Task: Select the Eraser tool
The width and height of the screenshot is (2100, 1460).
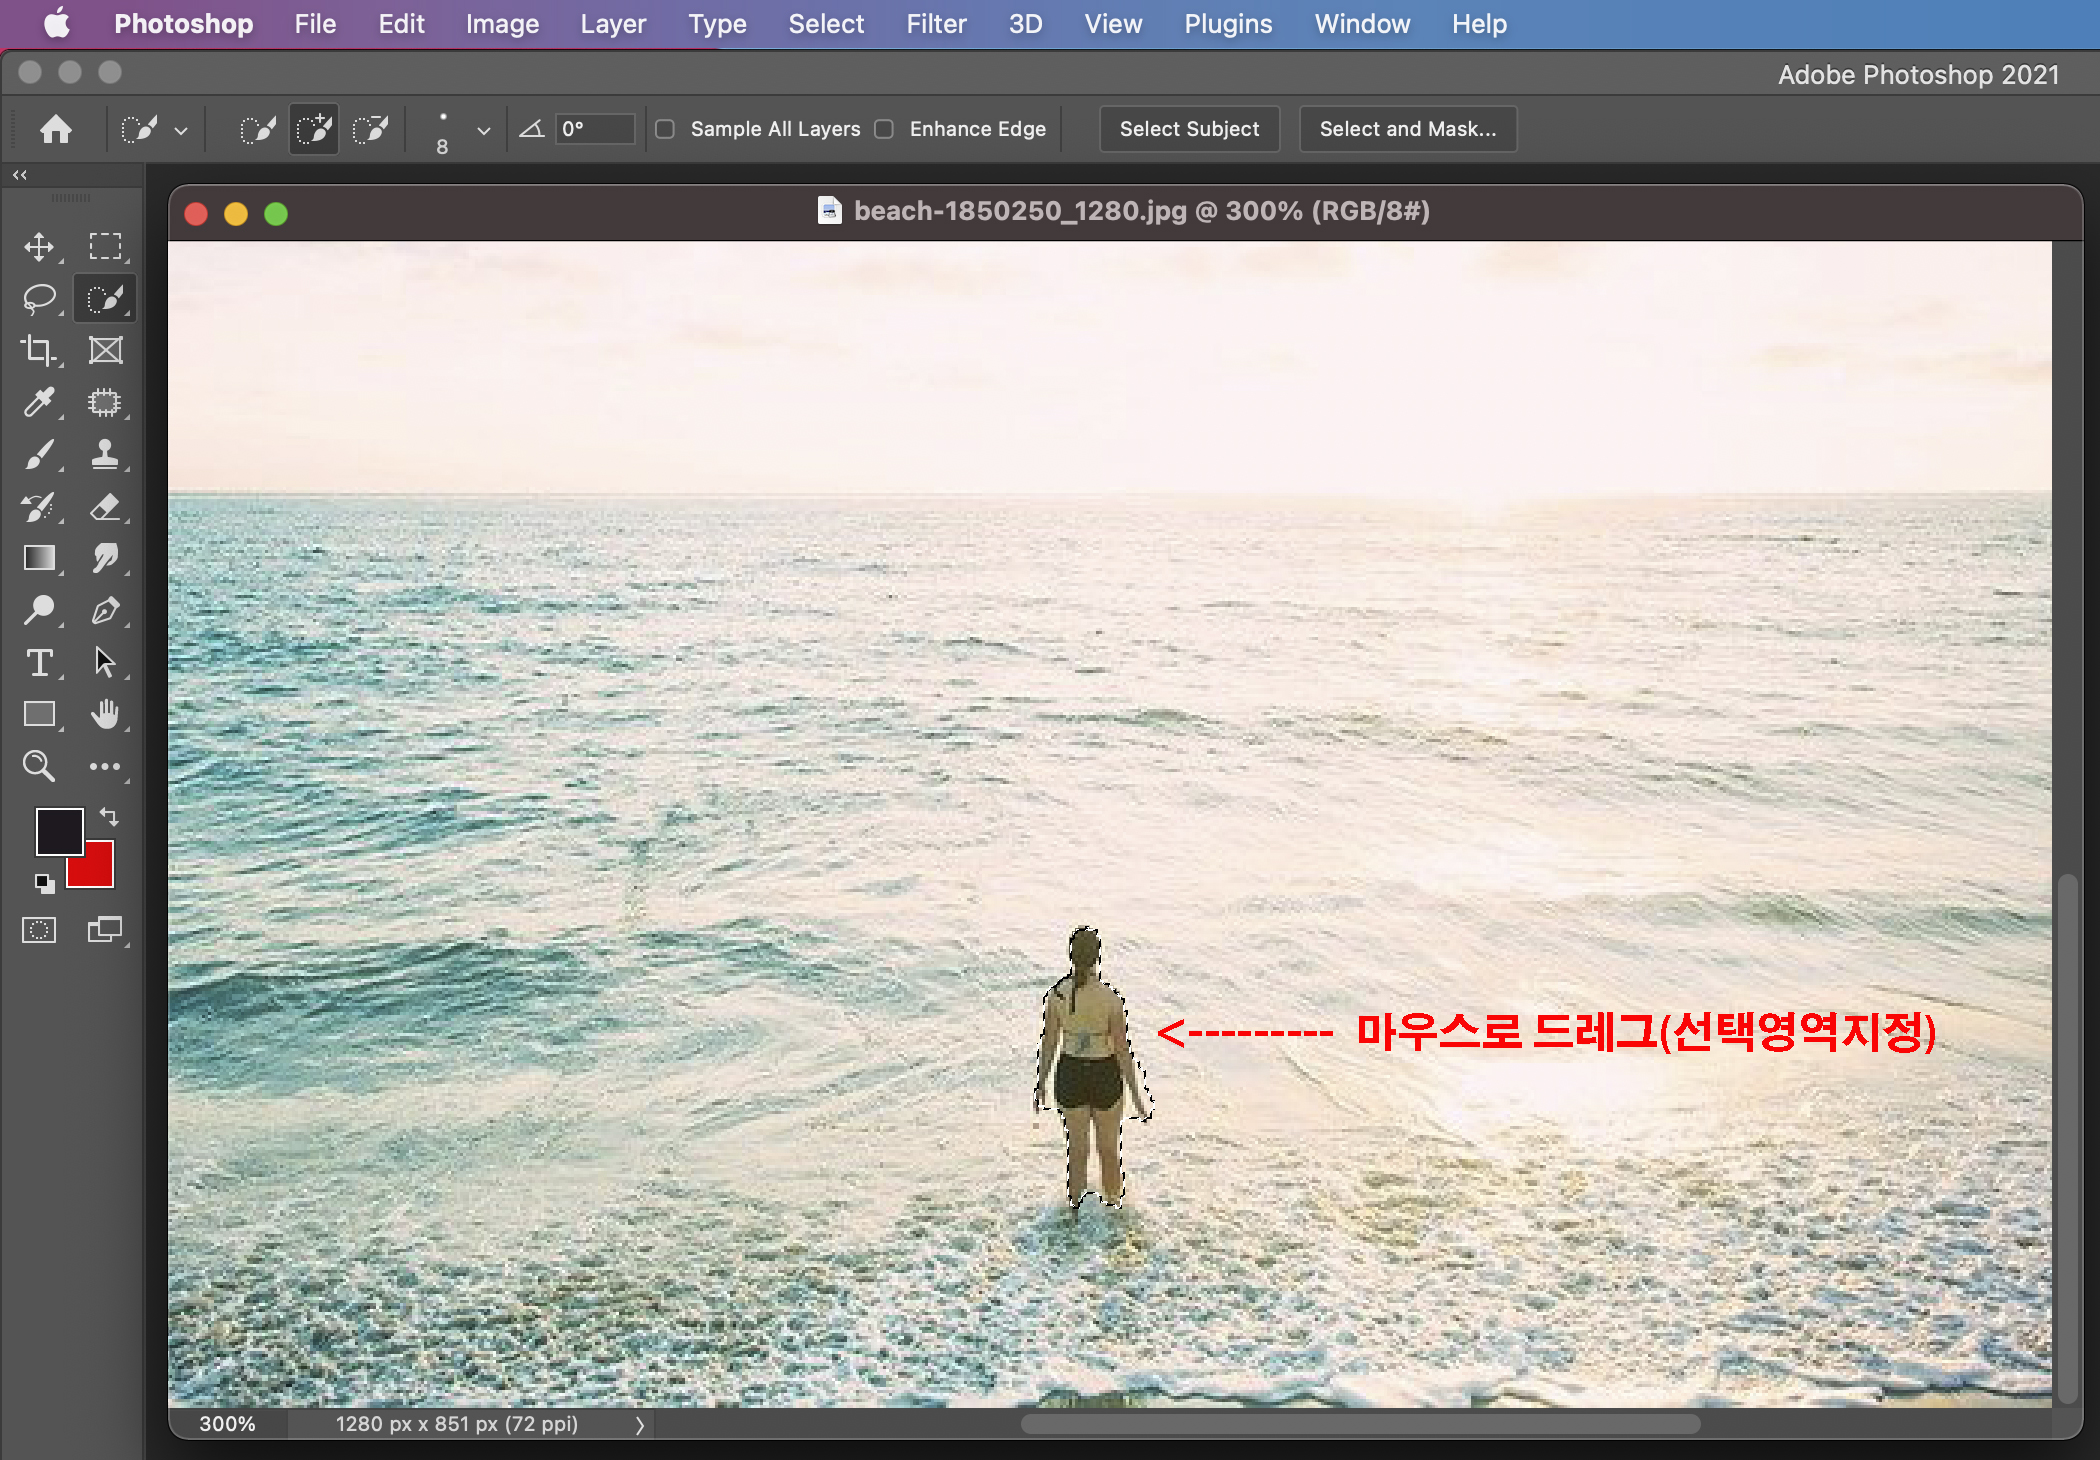Action: point(105,506)
